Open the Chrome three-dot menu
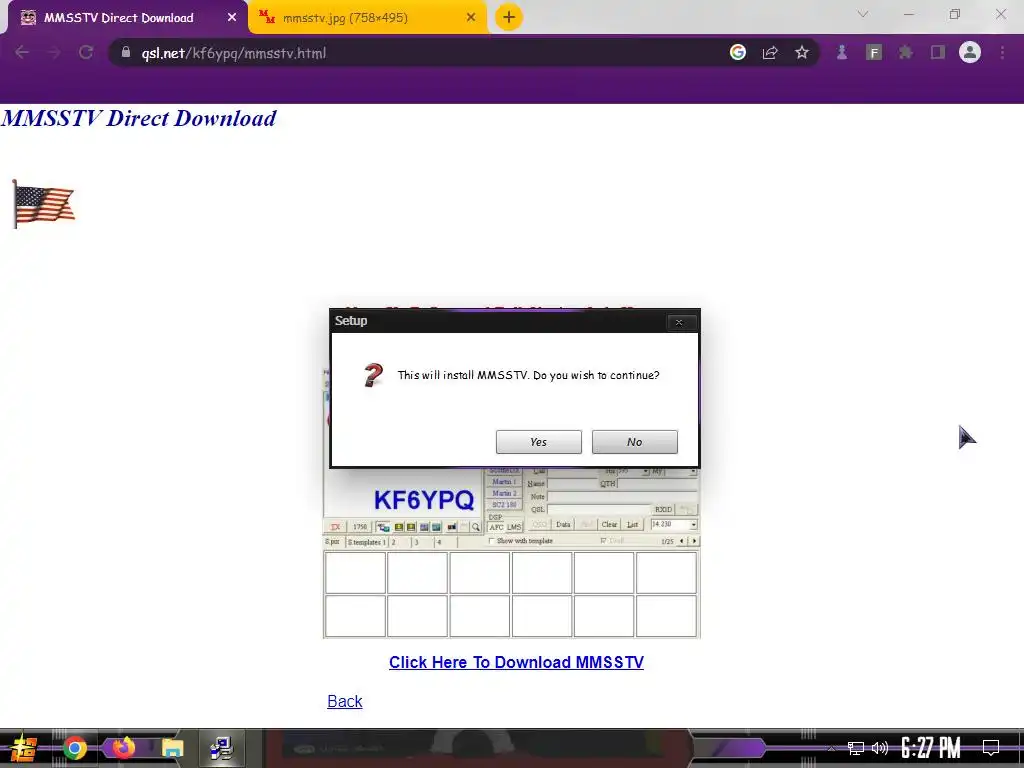Screen dimensions: 1024x768 (x=1002, y=53)
